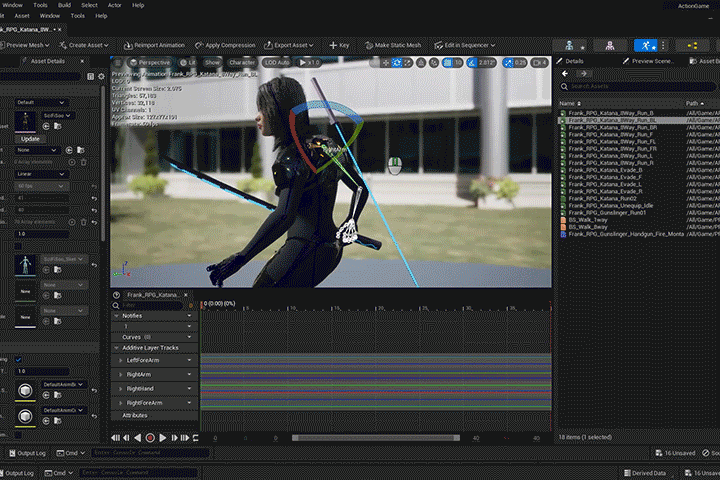Expand the LeftForeArm track
This screenshot has width=720, height=480.
point(121,361)
